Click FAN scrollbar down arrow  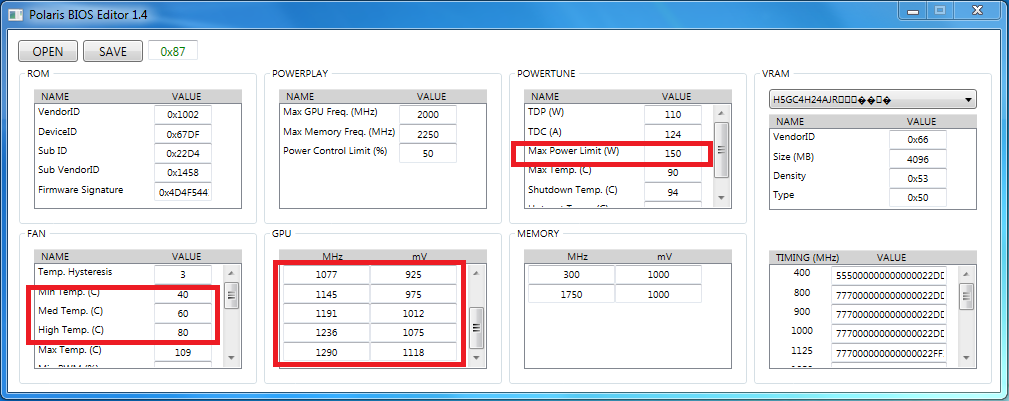tap(232, 357)
